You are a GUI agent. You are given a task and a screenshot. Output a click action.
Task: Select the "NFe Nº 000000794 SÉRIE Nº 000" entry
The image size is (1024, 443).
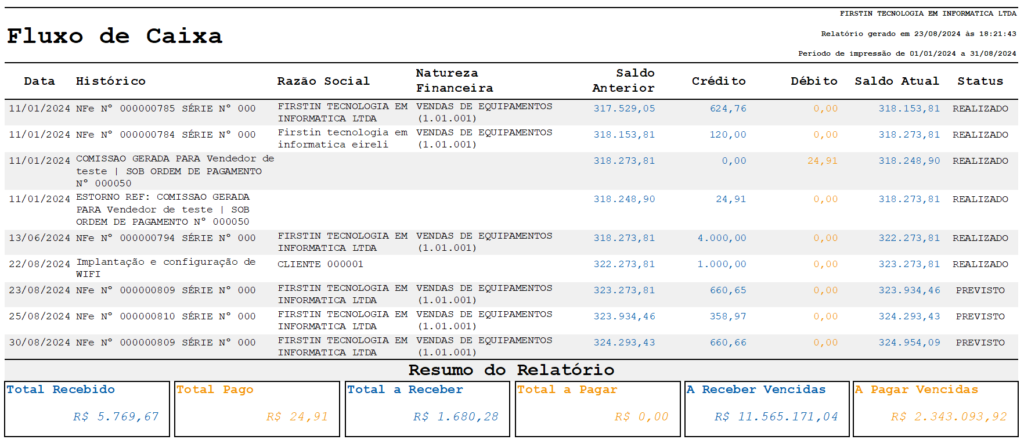tap(166, 238)
